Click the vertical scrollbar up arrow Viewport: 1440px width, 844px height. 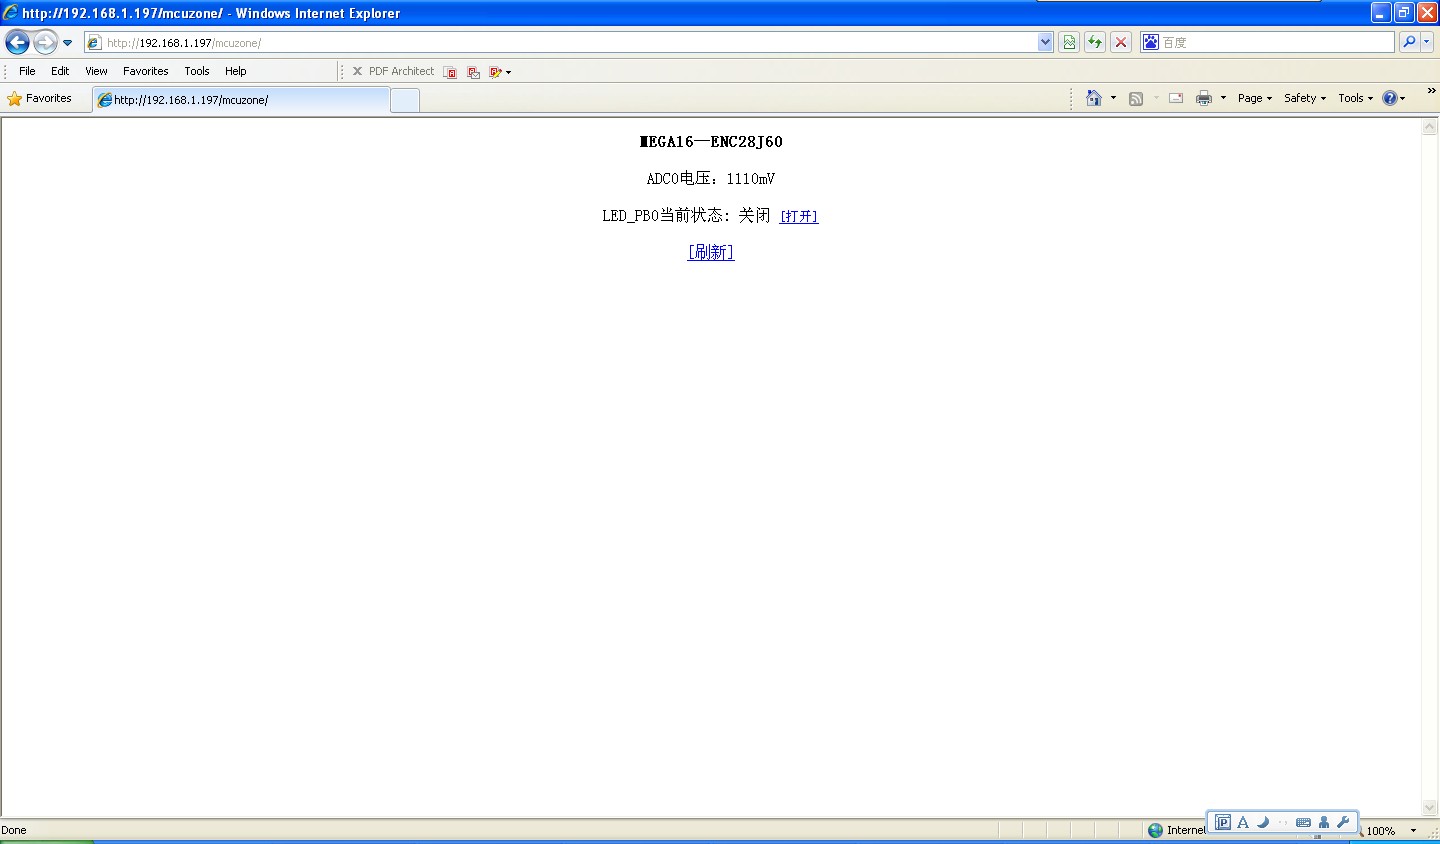(1430, 127)
